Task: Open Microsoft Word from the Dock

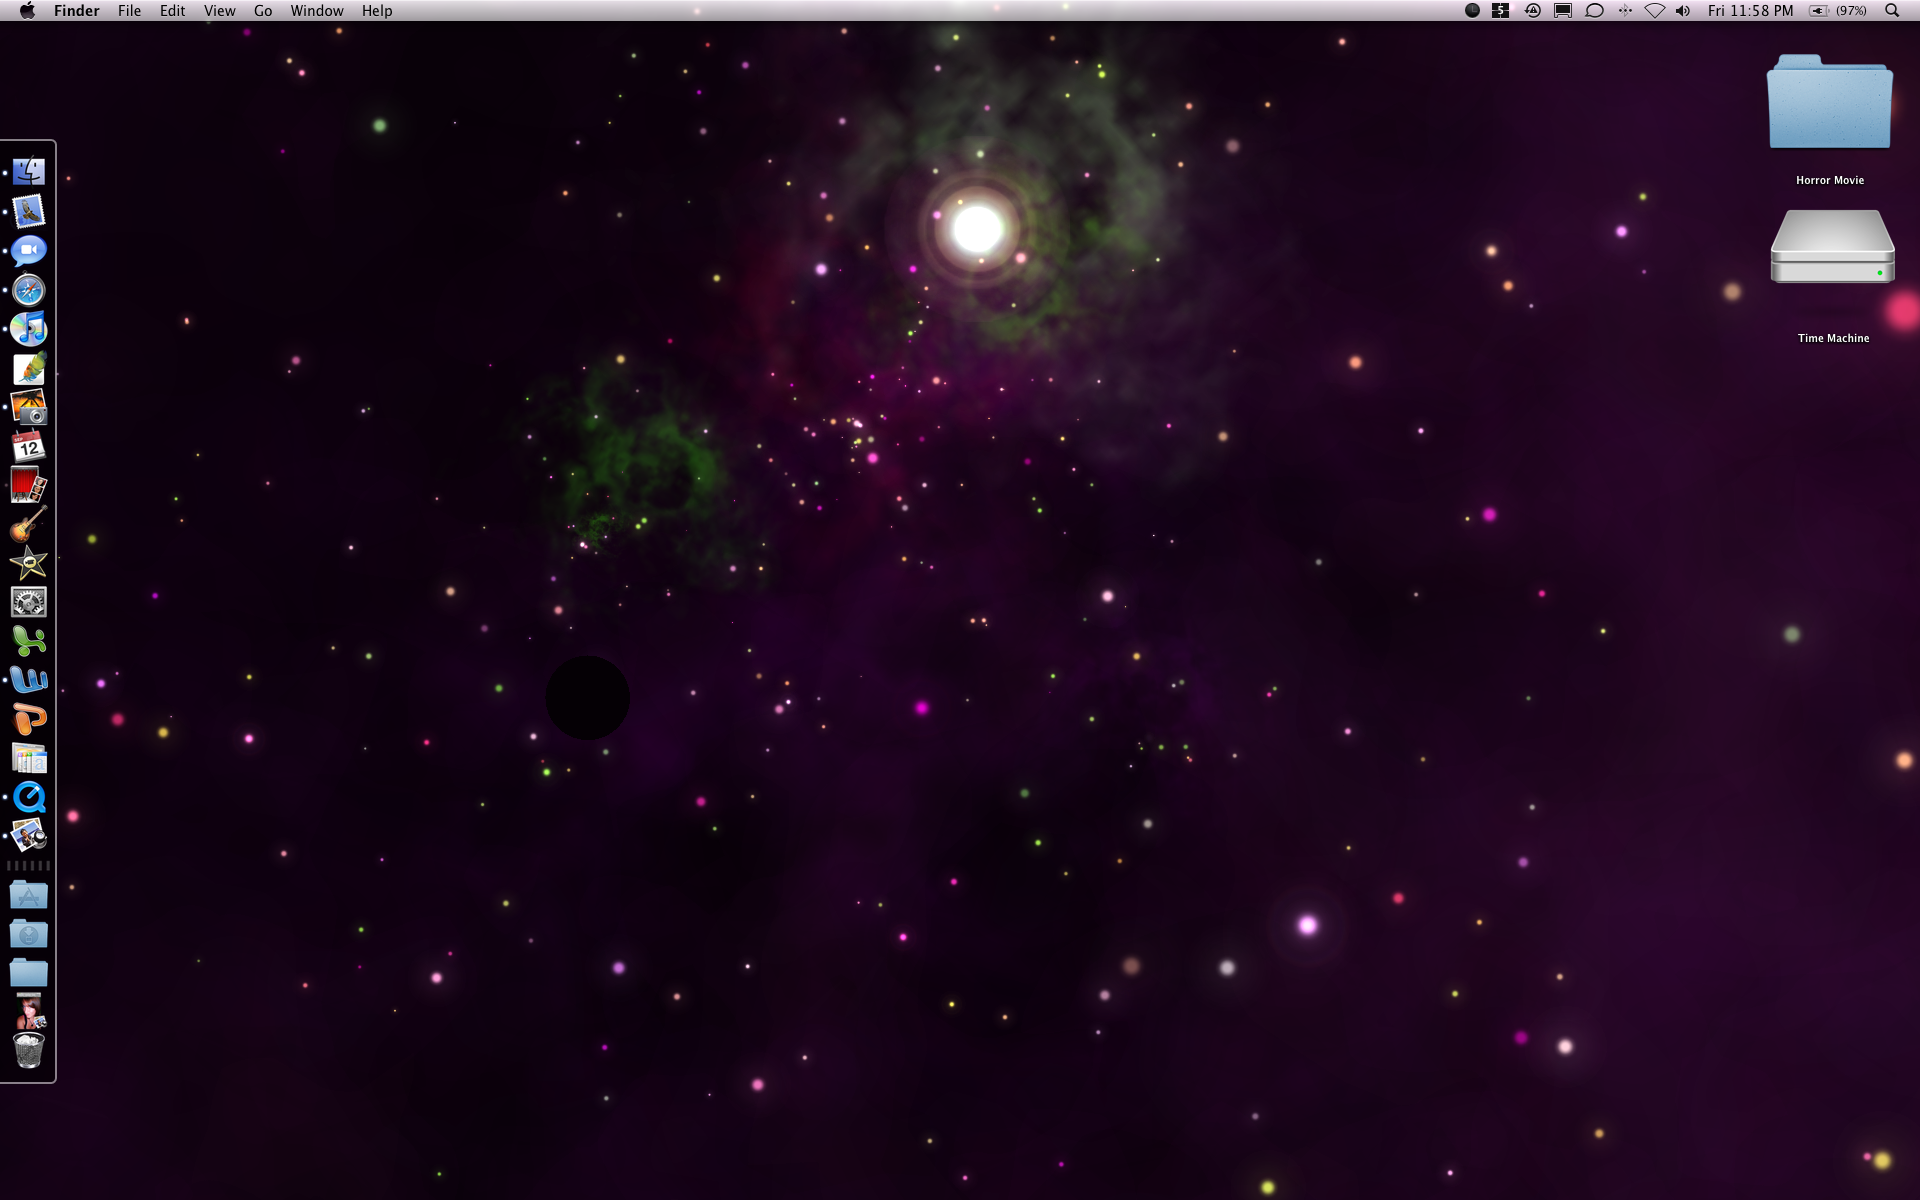Action: point(29,680)
